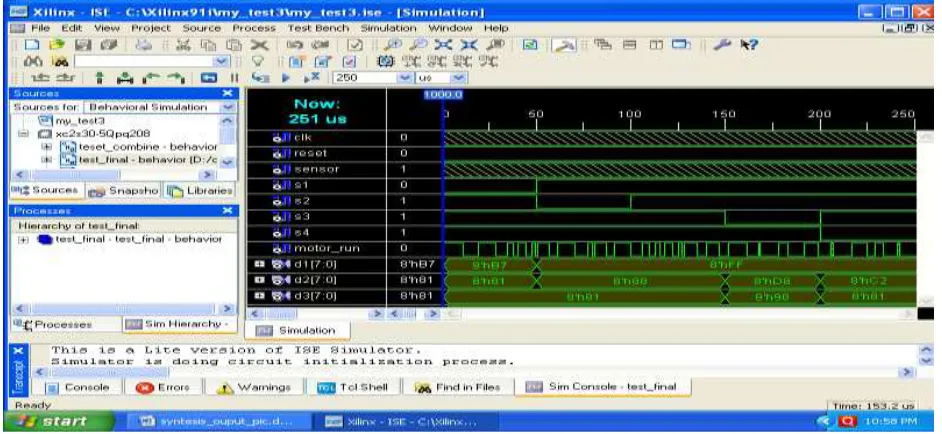Click the Find in Files binoculars-folder icon
The image size is (942, 434).
(x=61, y=61)
